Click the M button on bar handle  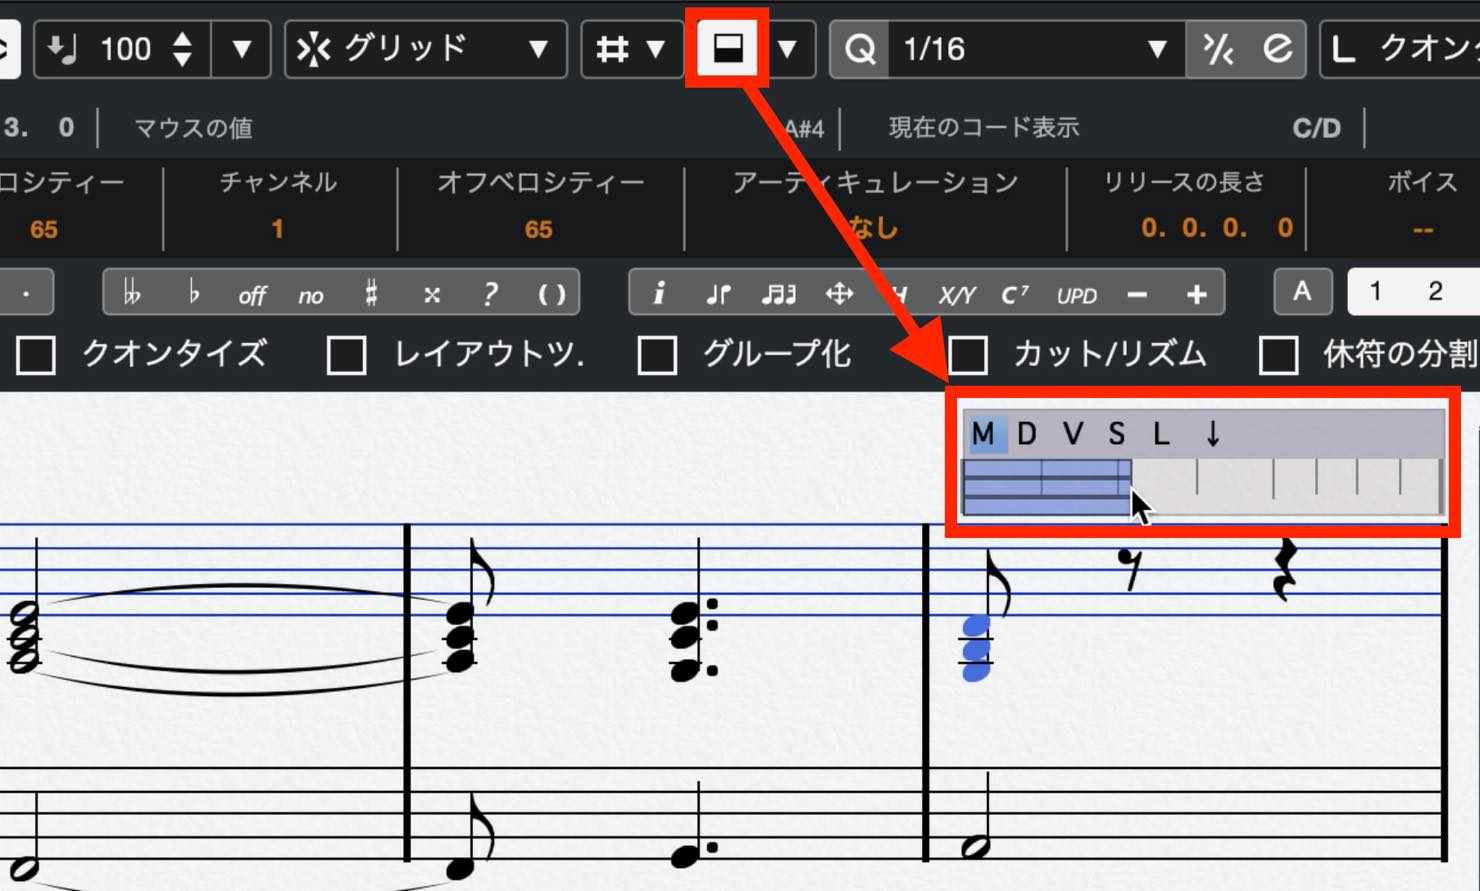point(984,434)
